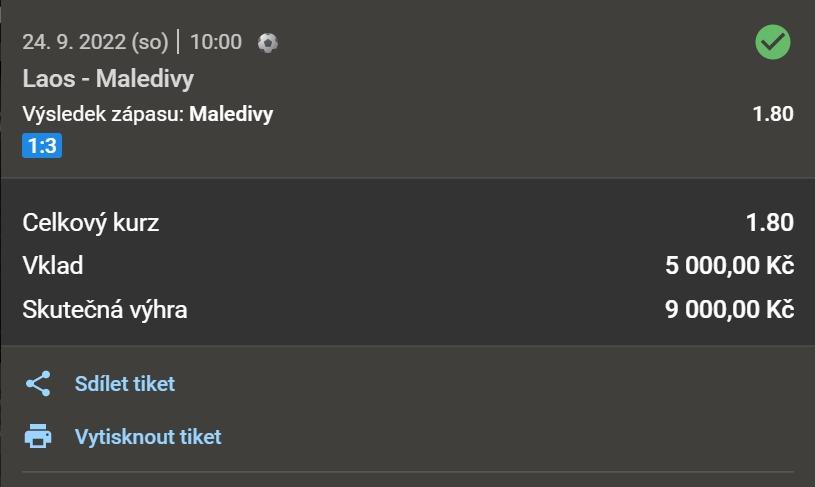Select the 5 000,00 Kč stake amount
This screenshot has height=487, width=815.
(x=729, y=266)
